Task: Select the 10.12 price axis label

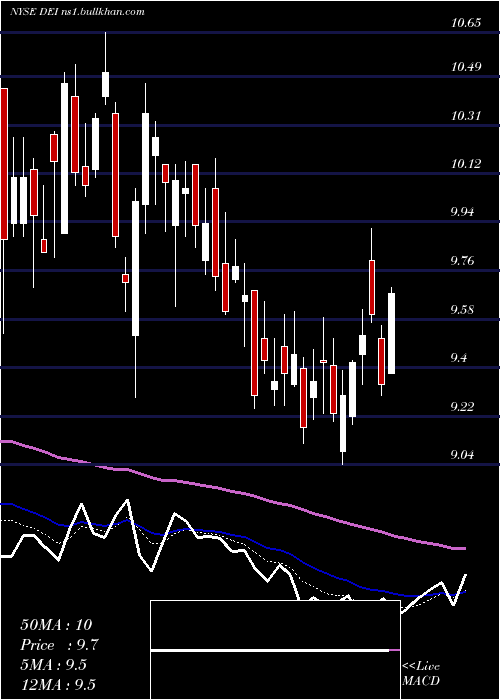Action: [x=466, y=164]
